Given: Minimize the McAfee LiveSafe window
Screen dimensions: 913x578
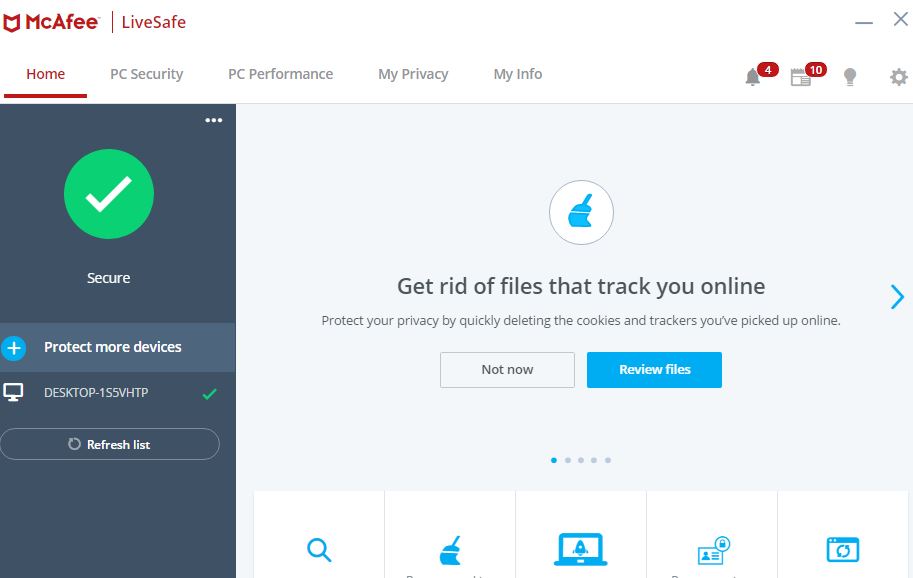Looking at the screenshot, I should (864, 23).
